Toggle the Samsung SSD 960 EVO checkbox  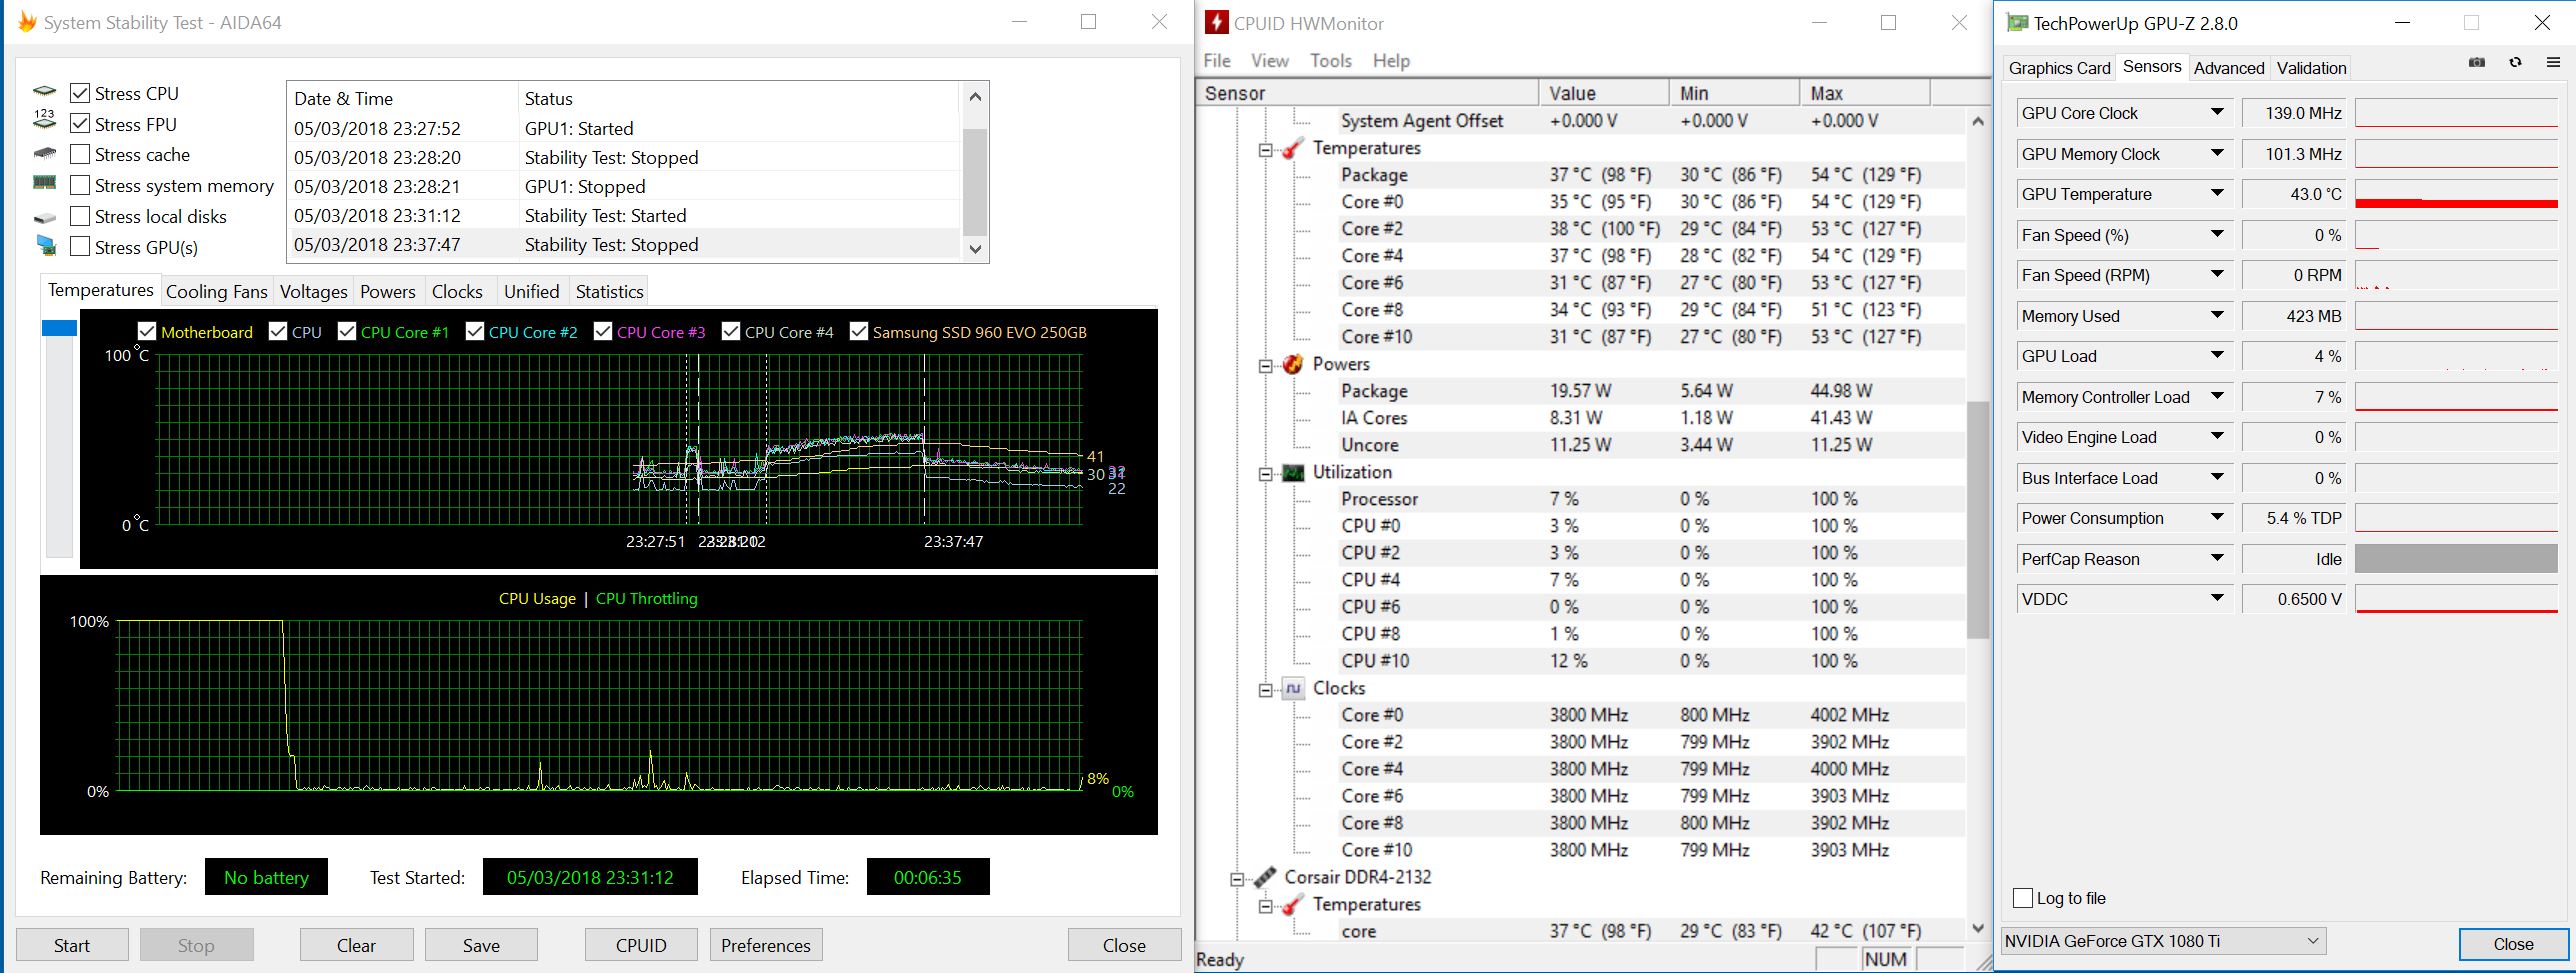coord(859,332)
